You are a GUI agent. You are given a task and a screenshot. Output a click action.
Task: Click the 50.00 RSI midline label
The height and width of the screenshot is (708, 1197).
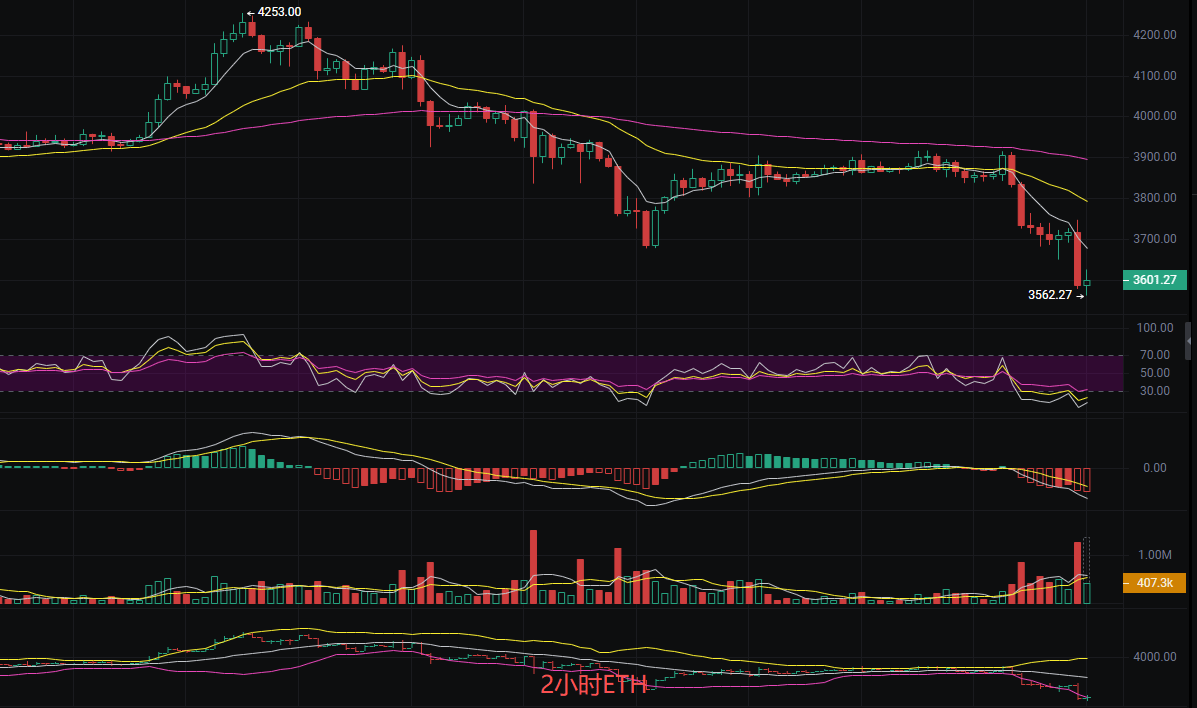click(1156, 373)
